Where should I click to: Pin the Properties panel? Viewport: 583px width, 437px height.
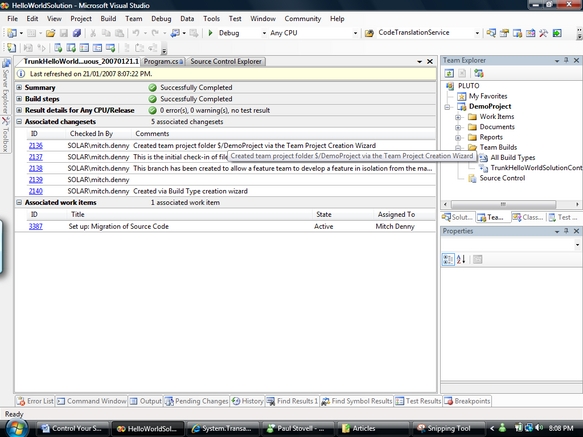566,231
